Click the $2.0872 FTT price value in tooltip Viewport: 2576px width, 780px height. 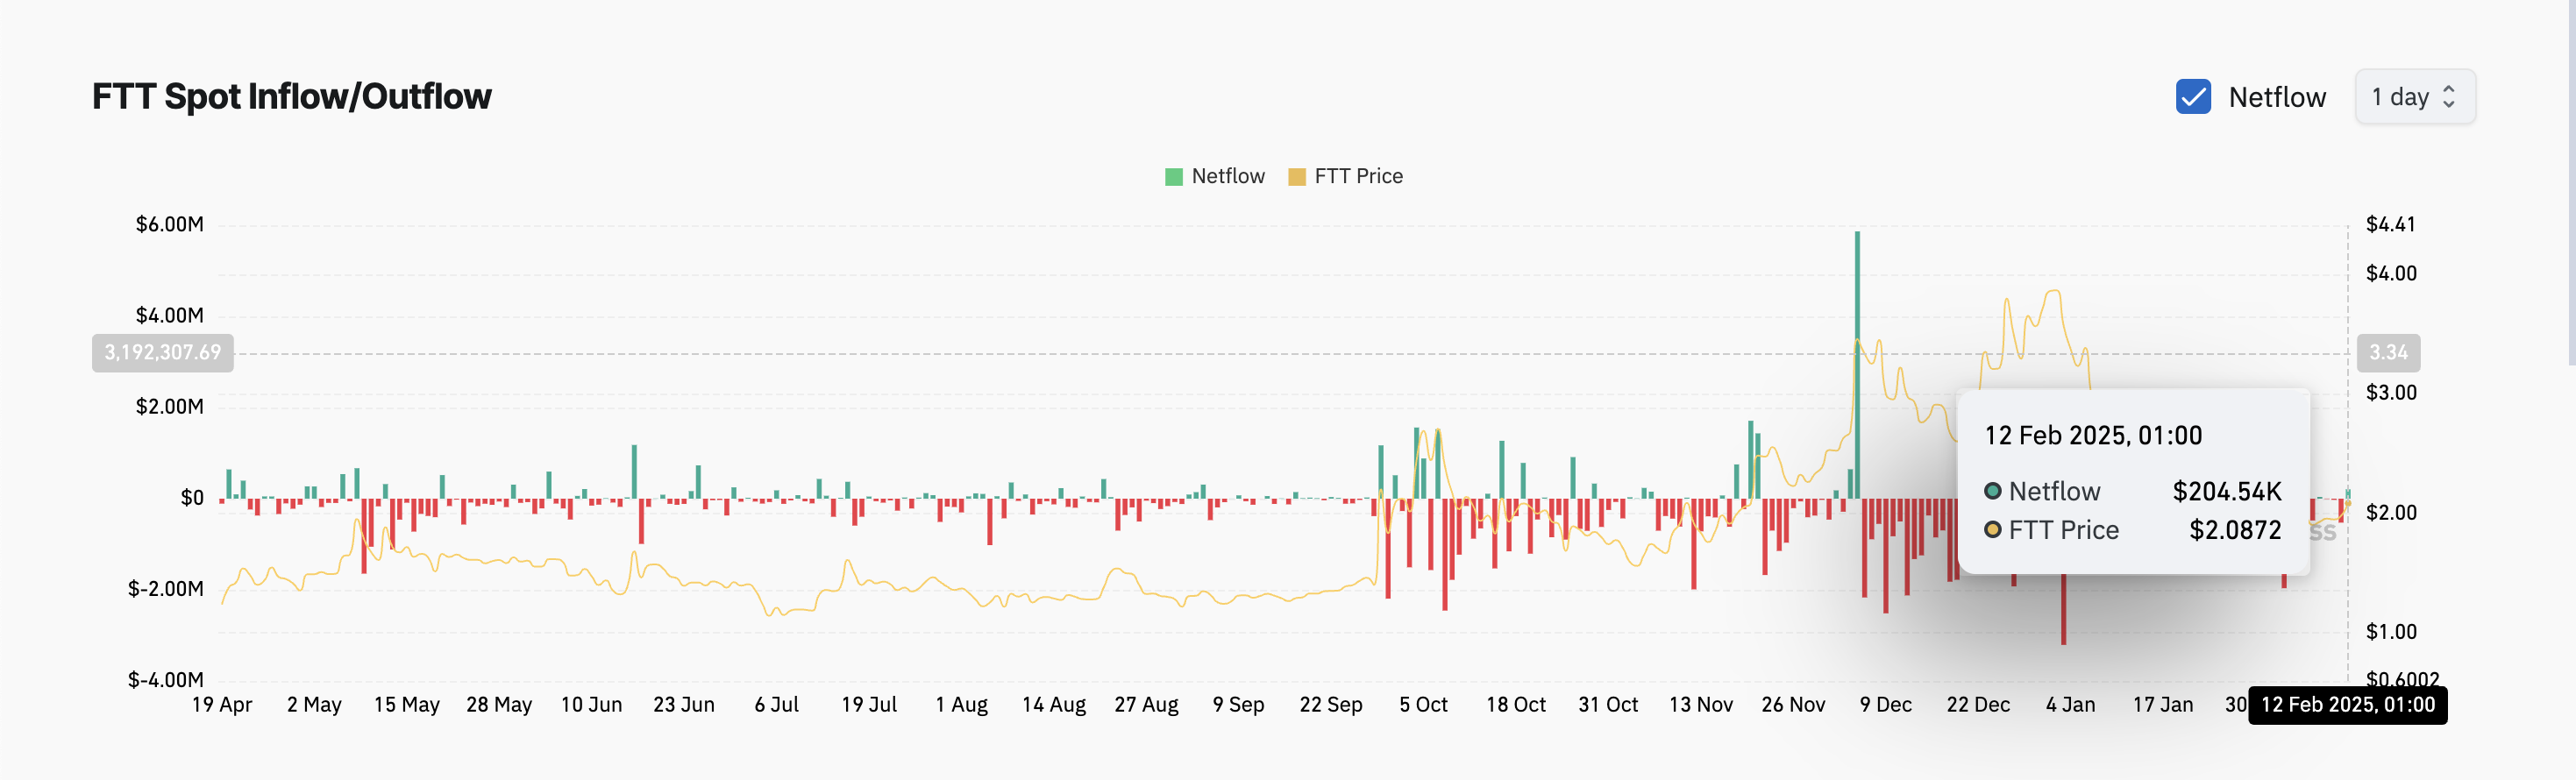[2235, 530]
